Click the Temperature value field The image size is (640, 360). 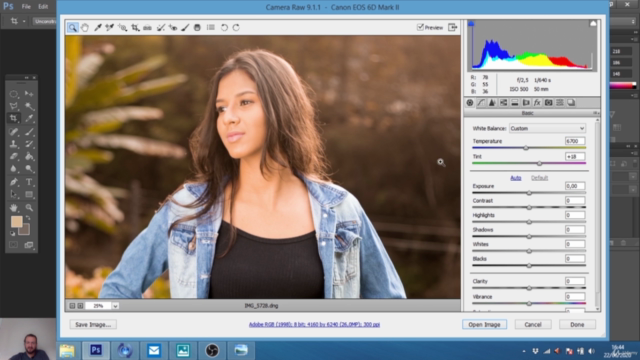coord(575,141)
